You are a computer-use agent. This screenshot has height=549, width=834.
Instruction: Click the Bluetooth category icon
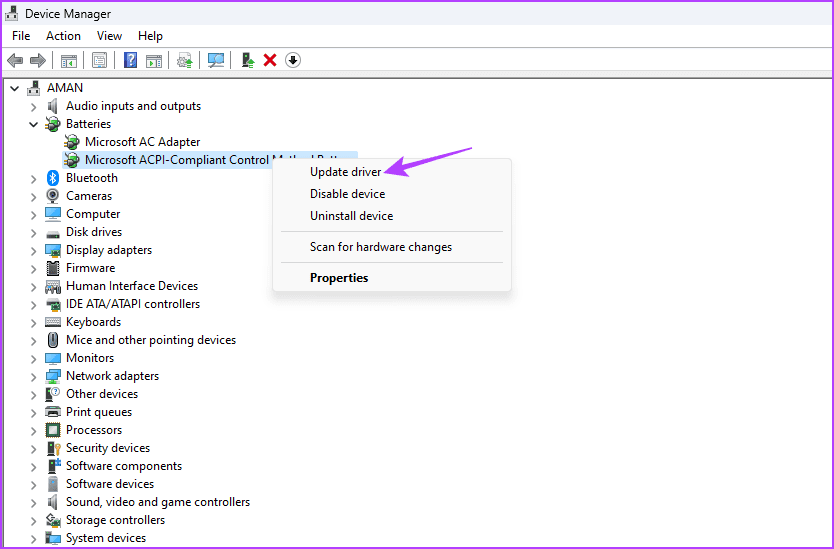[53, 178]
